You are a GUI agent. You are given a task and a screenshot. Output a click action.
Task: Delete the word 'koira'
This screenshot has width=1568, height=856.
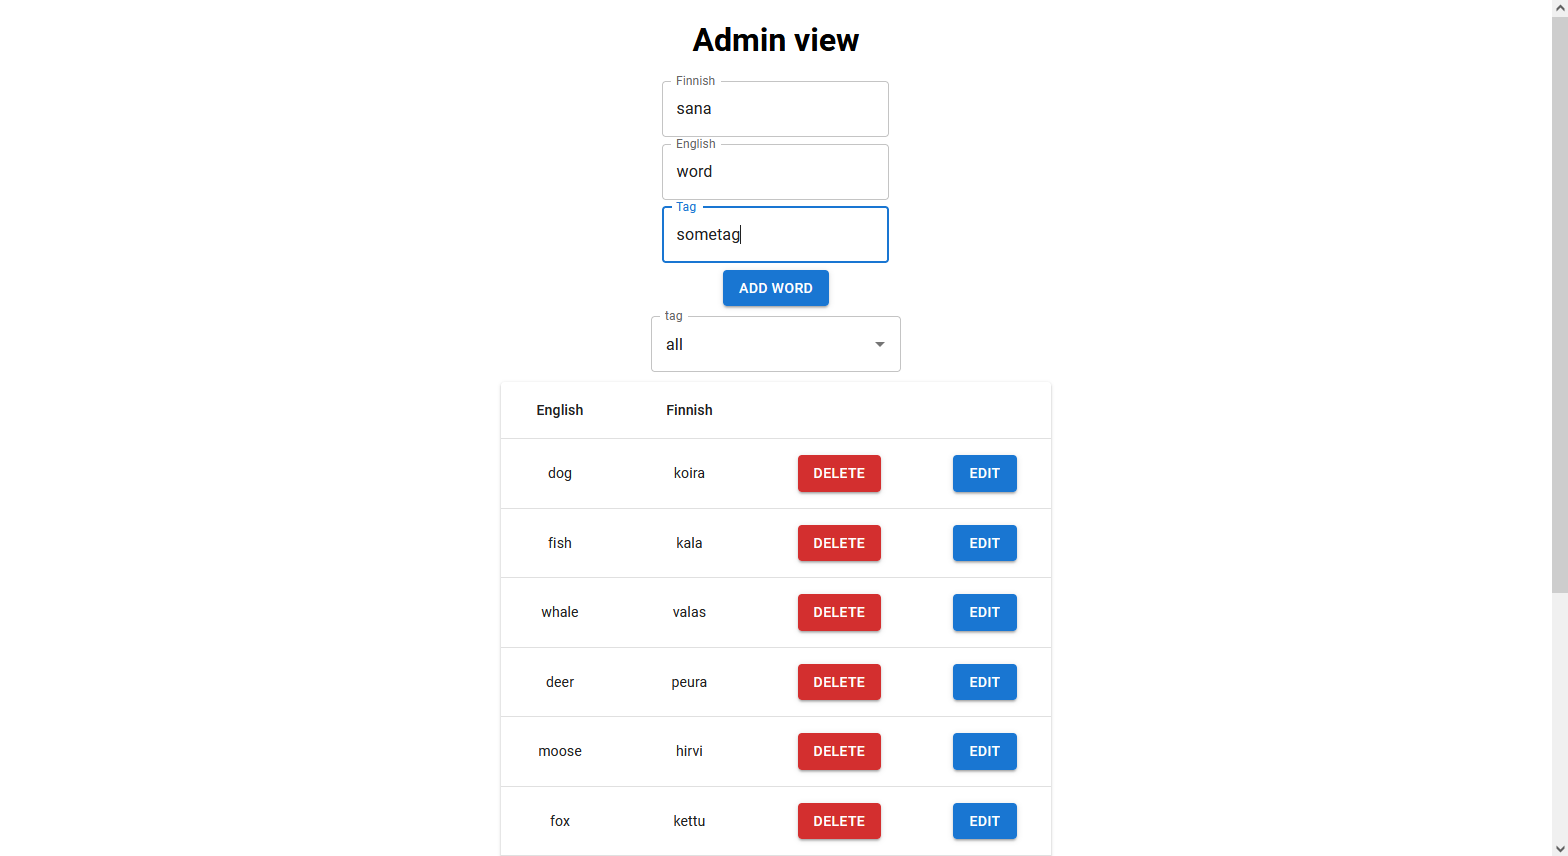click(838, 473)
